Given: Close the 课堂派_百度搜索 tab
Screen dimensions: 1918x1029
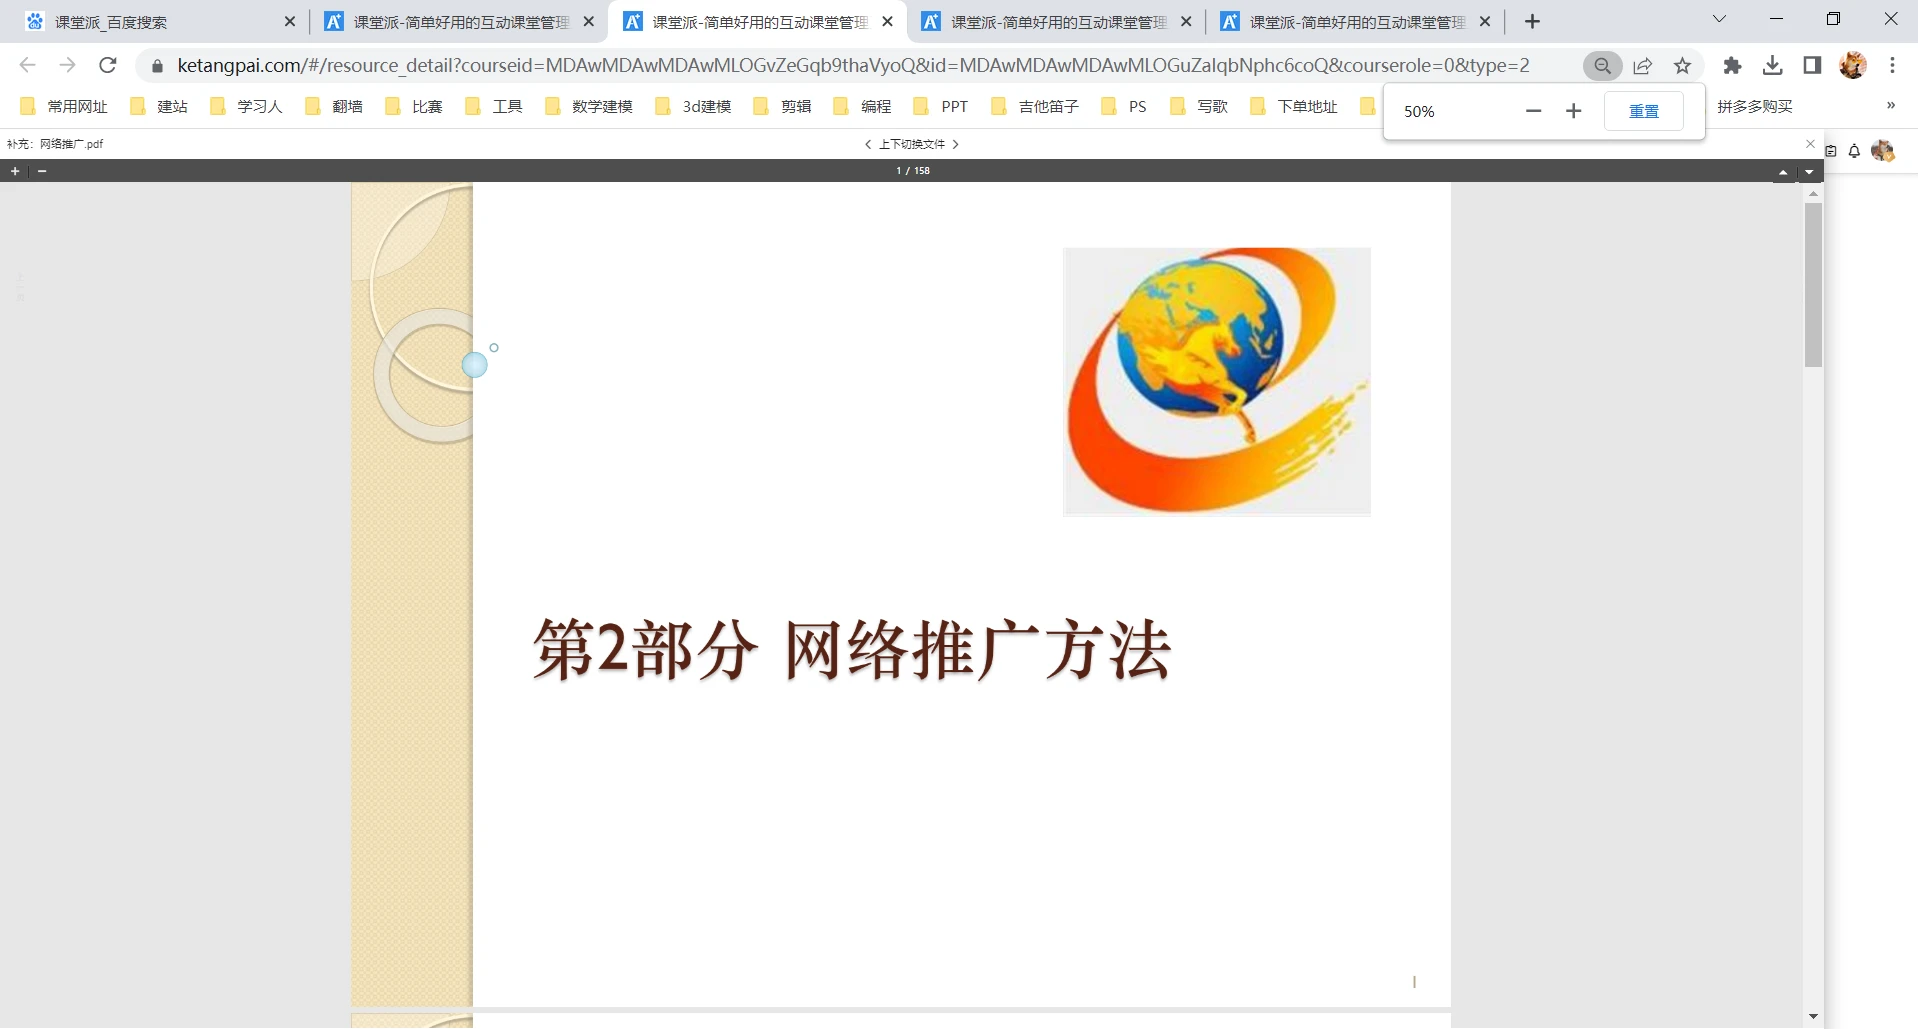Looking at the screenshot, I should [x=290, y=22].
